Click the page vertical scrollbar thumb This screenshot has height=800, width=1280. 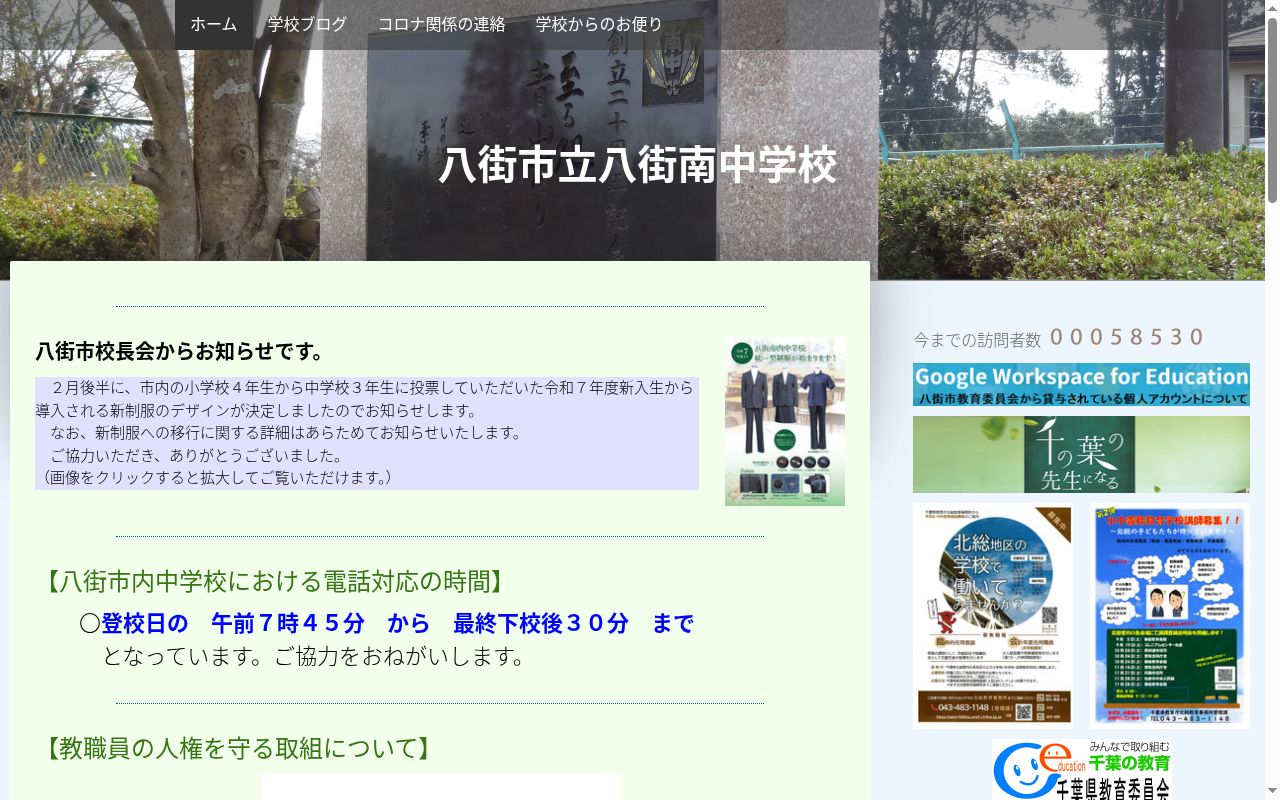1272,110
